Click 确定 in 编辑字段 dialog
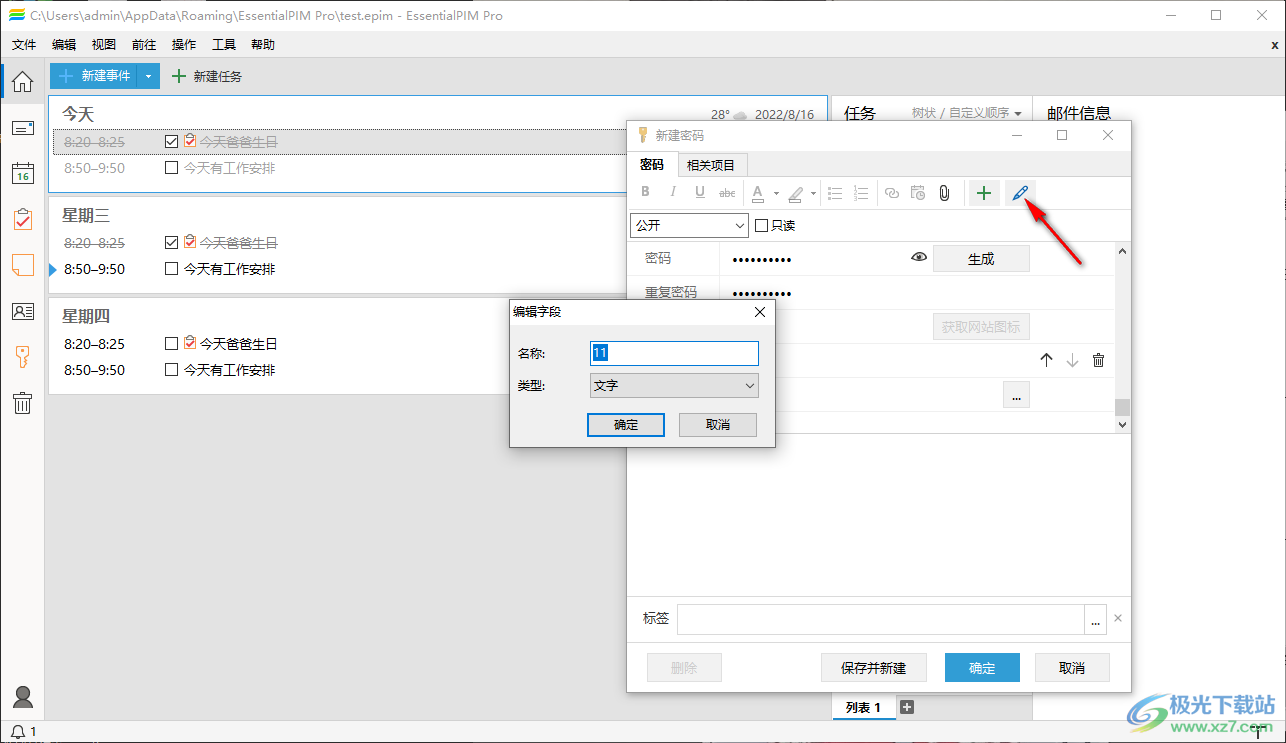The width and height of the screenshot is (1286, 743). (x=626, y=425)
